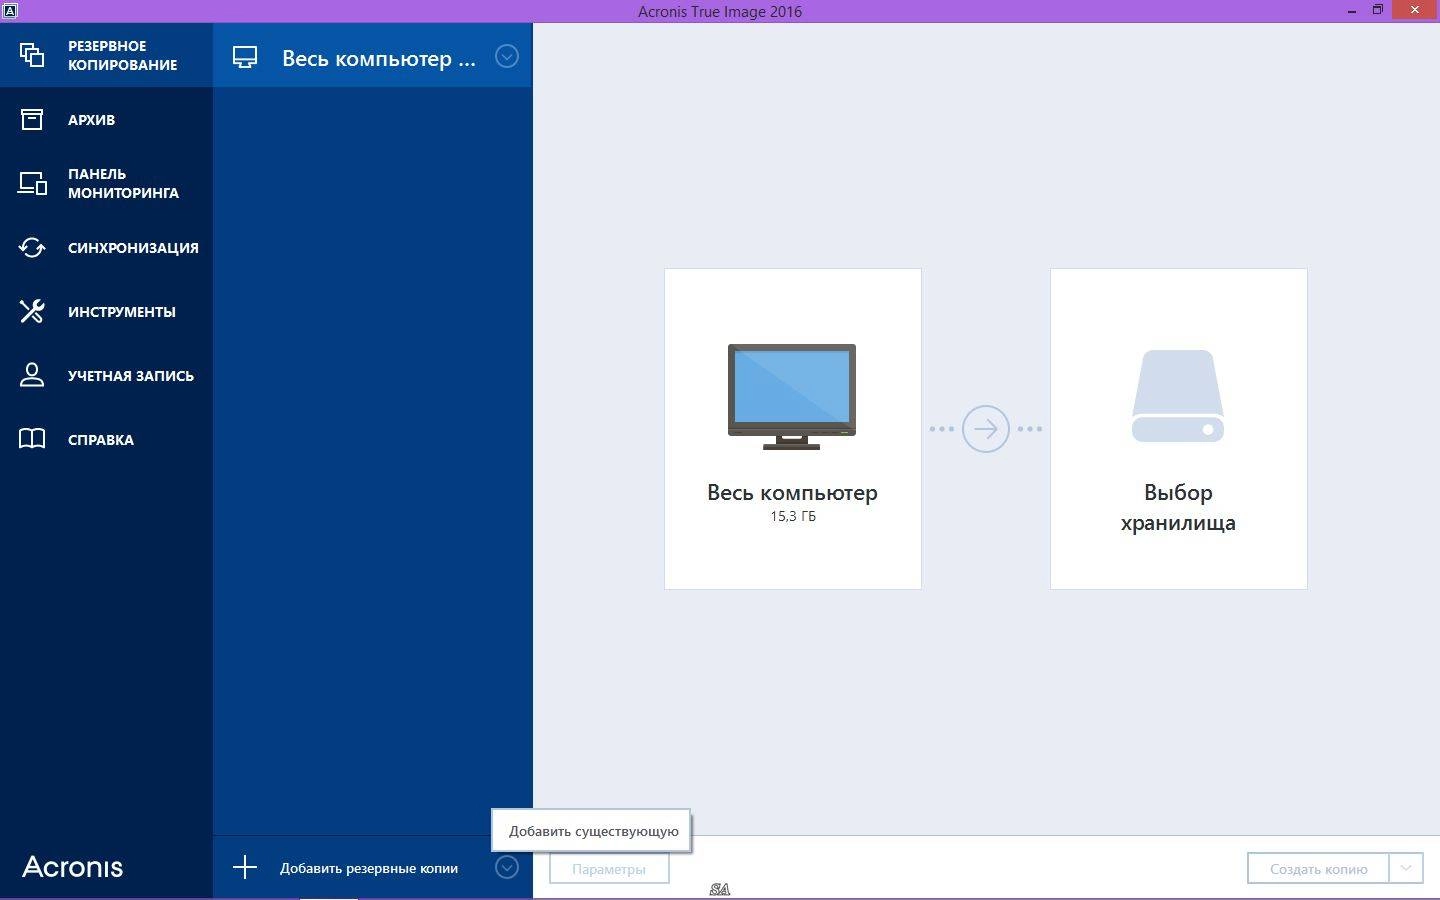Click the Acronis logo
This screenshot has height=900, width=1440.
coord(73,867)
